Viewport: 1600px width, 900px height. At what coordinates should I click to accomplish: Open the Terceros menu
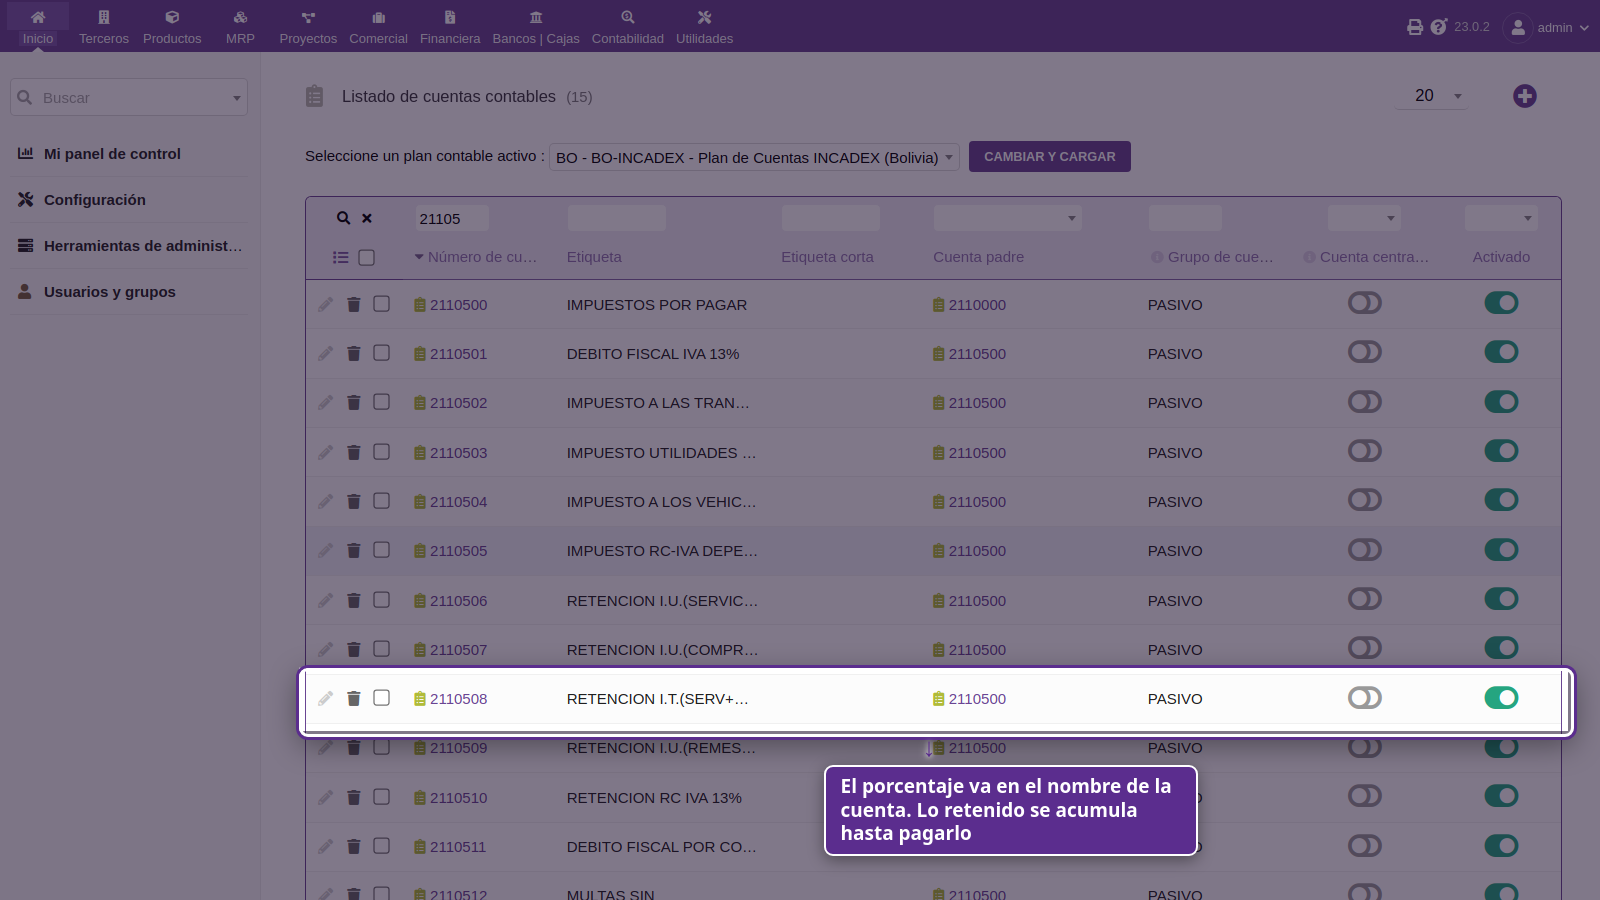pyautogui.click(x=104, y=27)
